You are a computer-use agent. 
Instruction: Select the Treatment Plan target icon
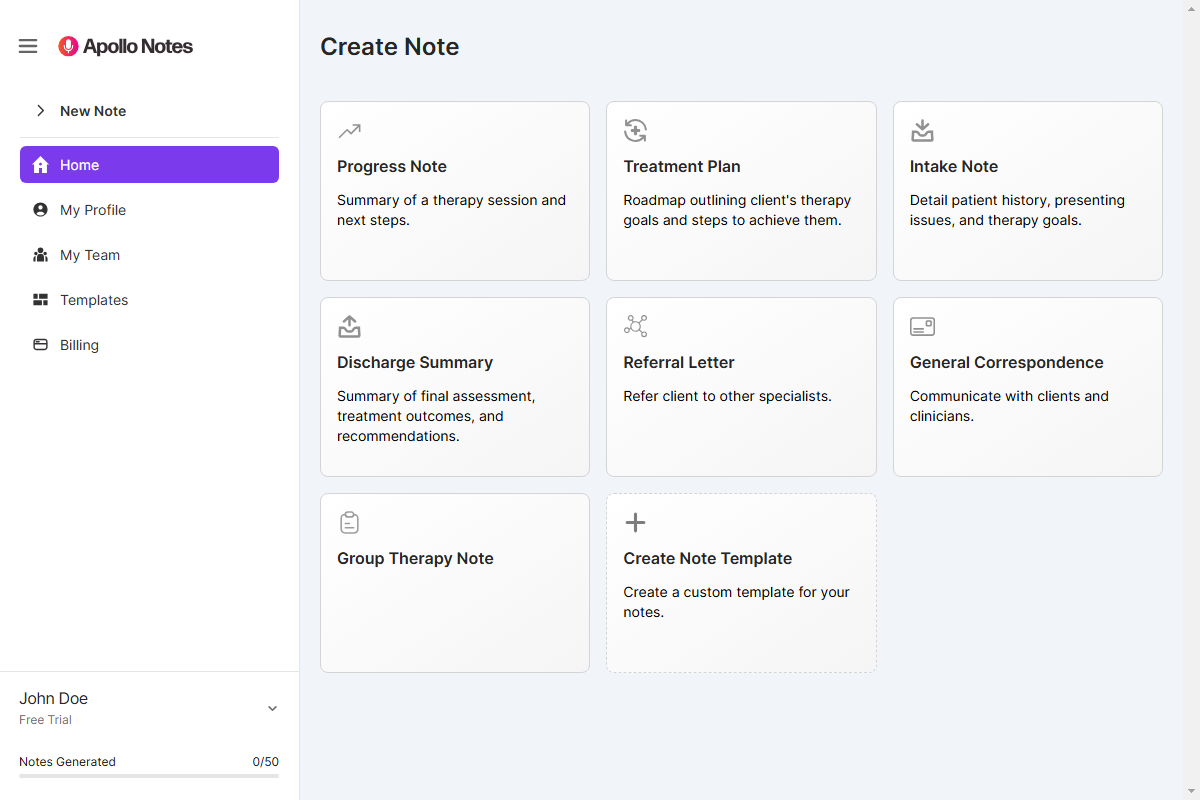click(x=635, y=130)
